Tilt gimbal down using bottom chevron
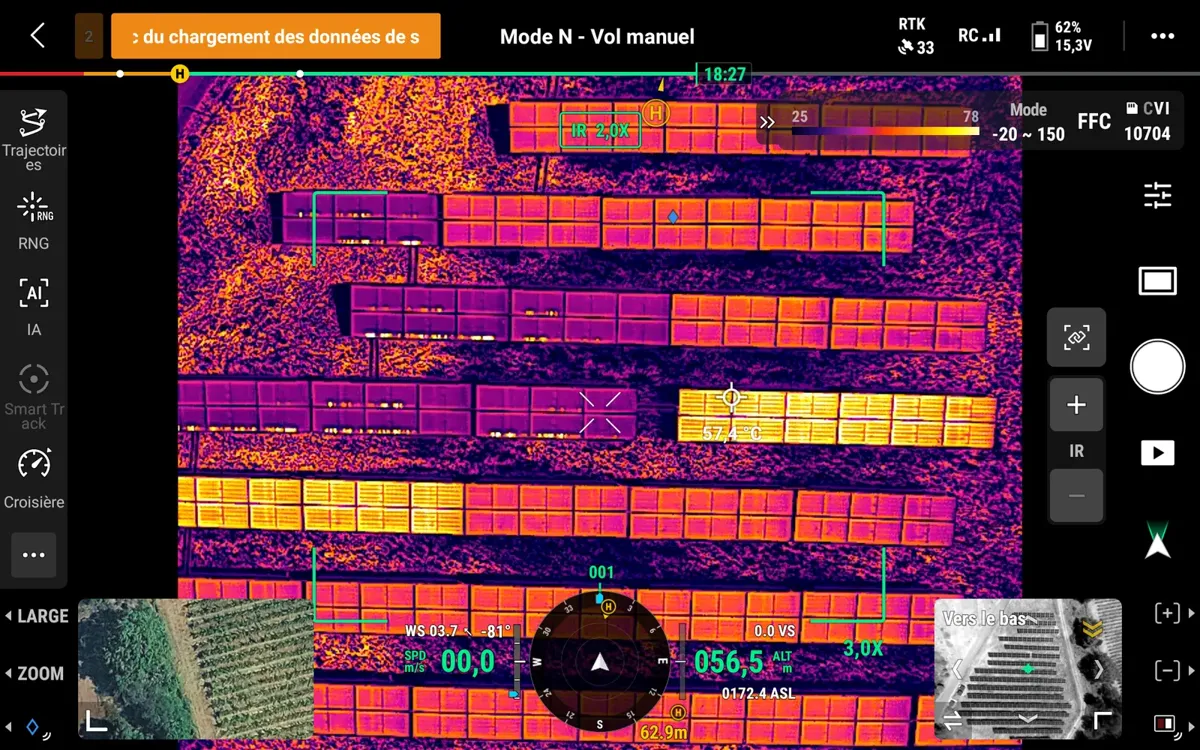1200x750 pixels. (x=1028, y=719)
